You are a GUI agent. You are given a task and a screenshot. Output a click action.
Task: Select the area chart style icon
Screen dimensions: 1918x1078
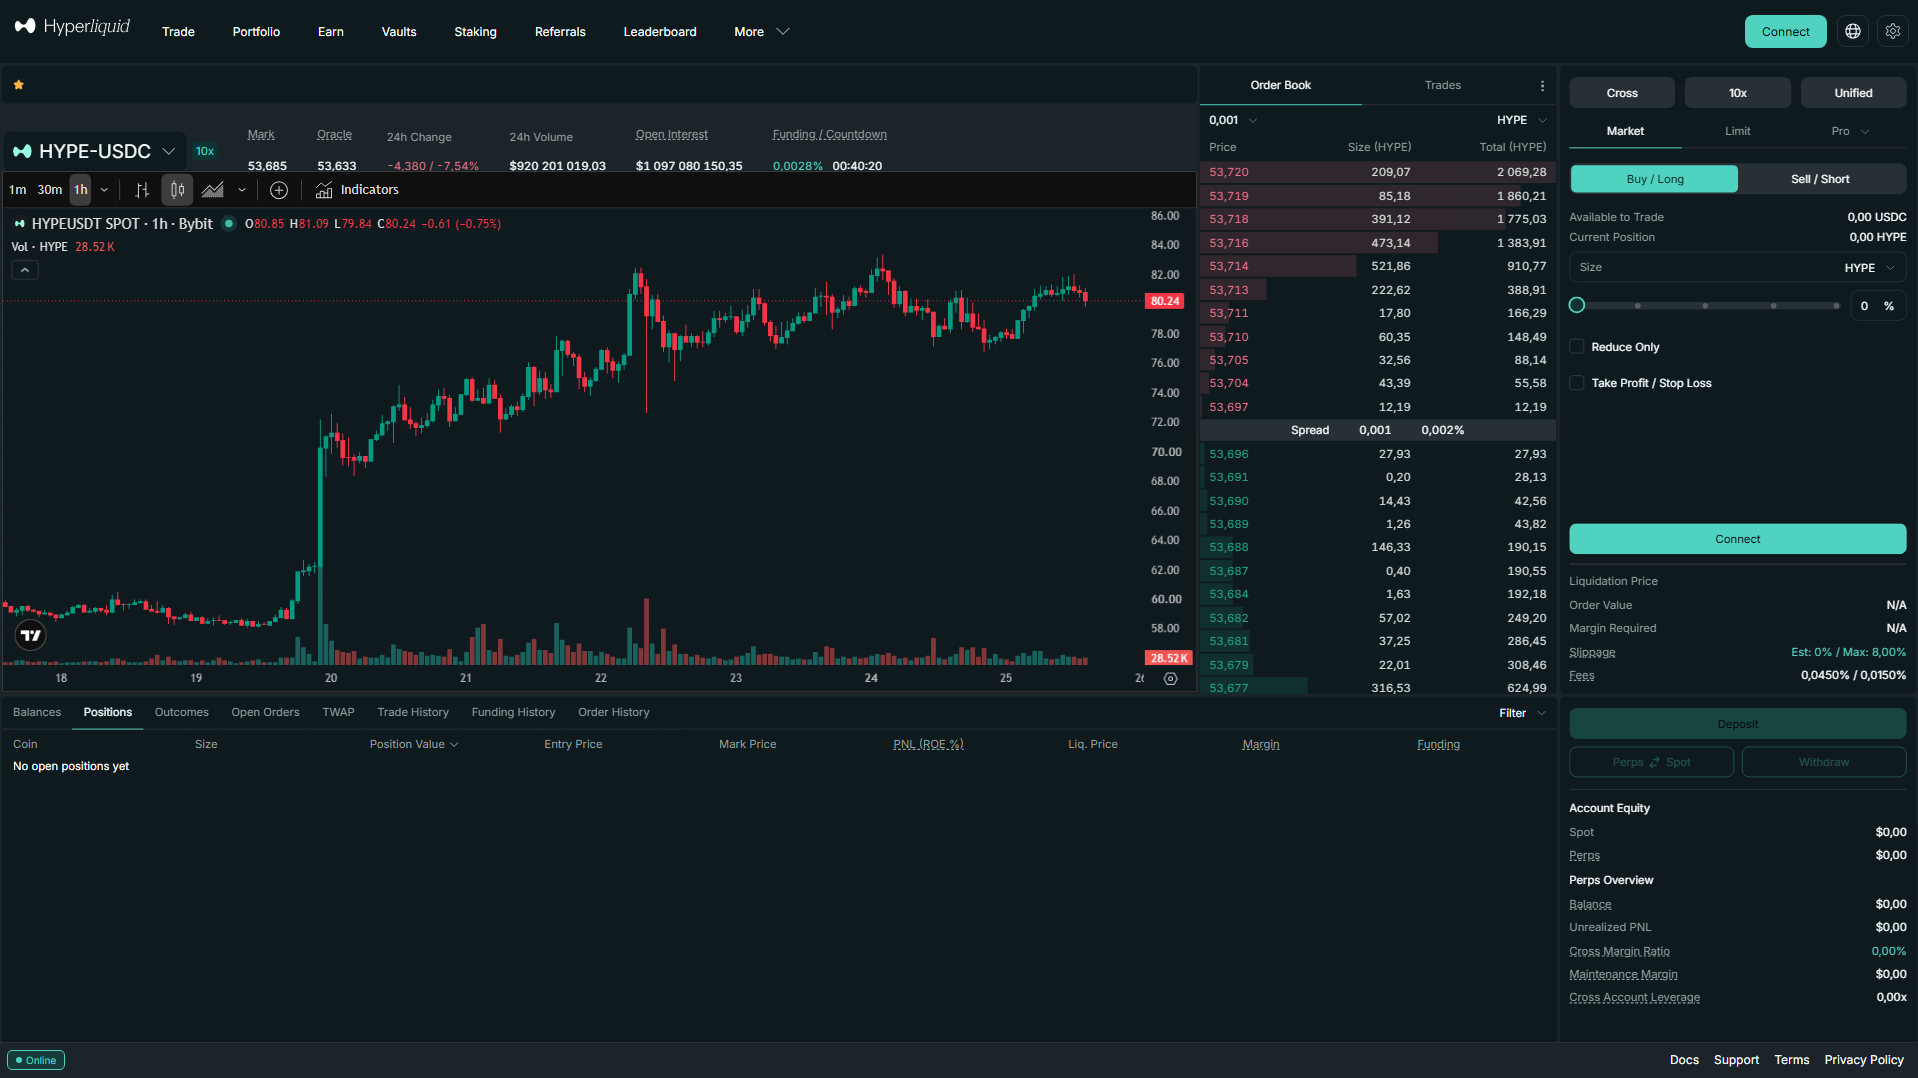[x=213, y=190]
